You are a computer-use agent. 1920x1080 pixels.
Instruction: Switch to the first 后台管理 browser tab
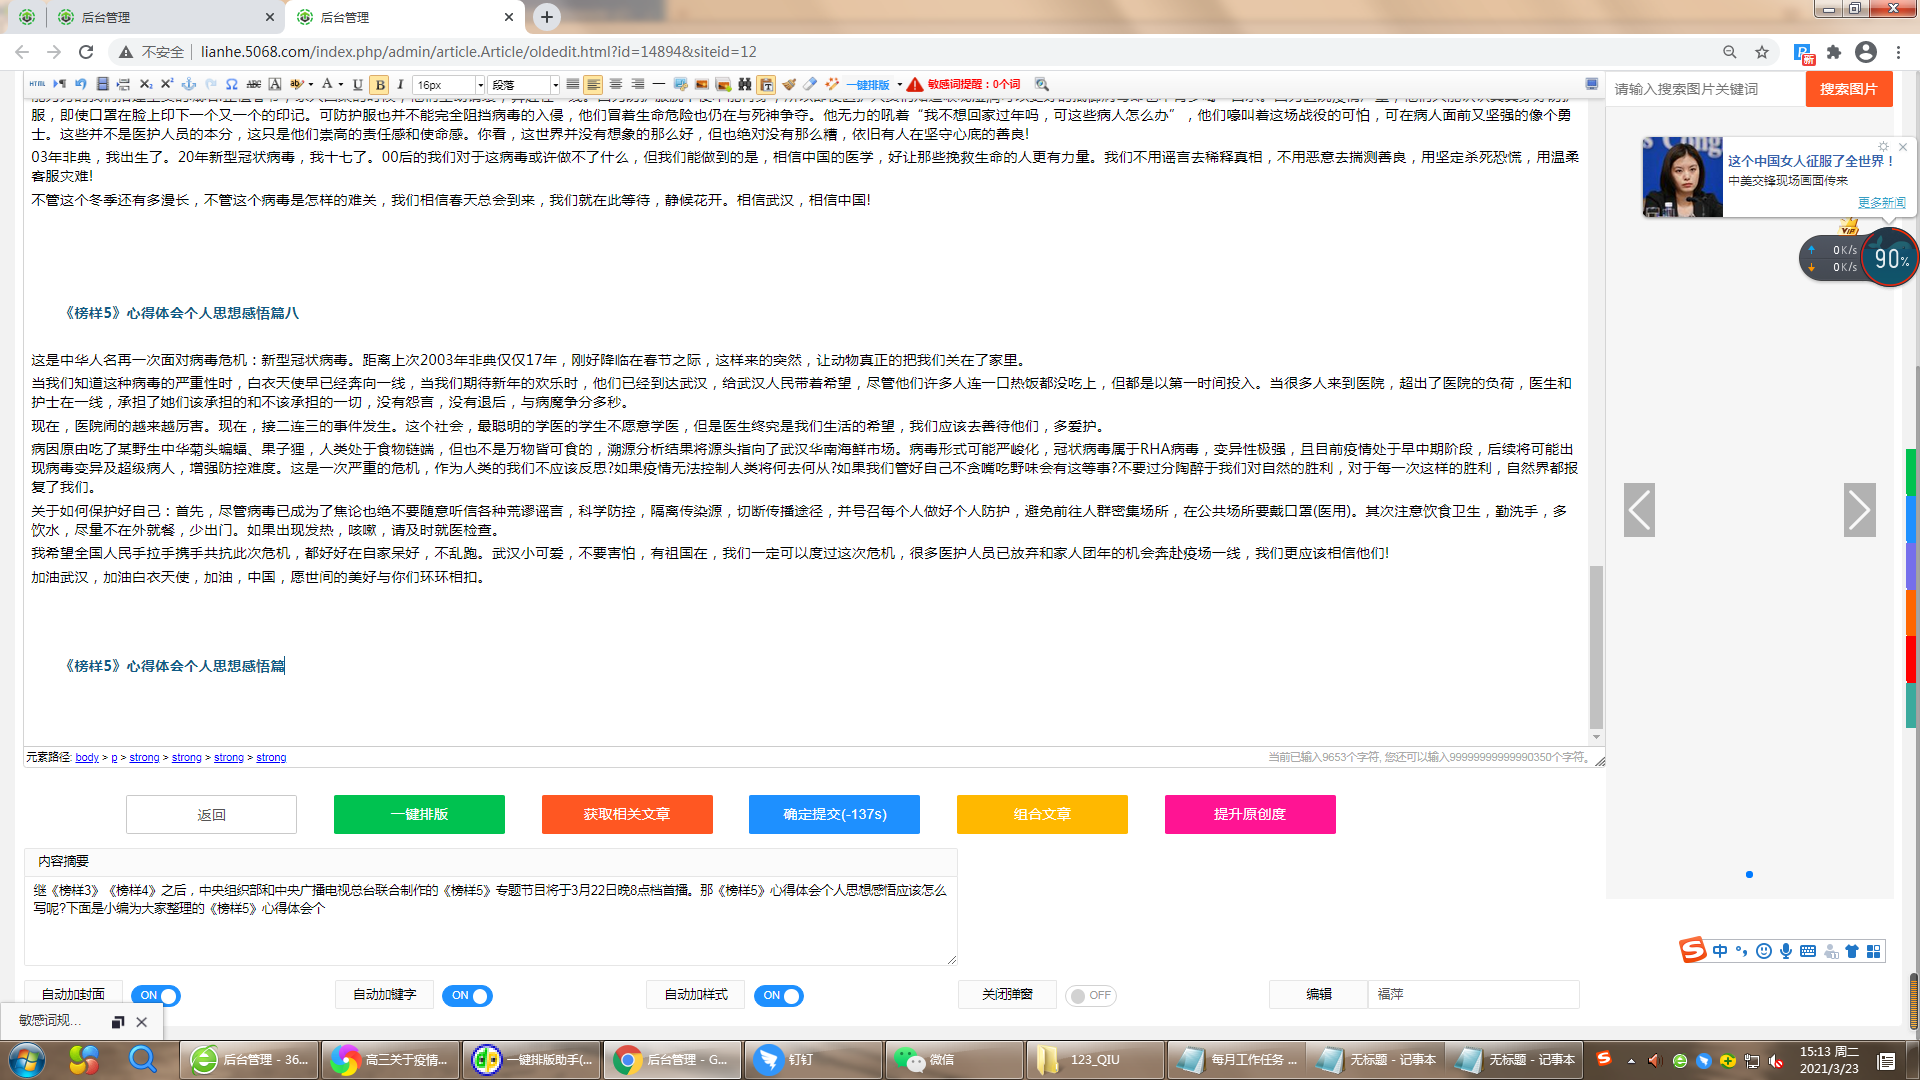(x=165, y=17)
